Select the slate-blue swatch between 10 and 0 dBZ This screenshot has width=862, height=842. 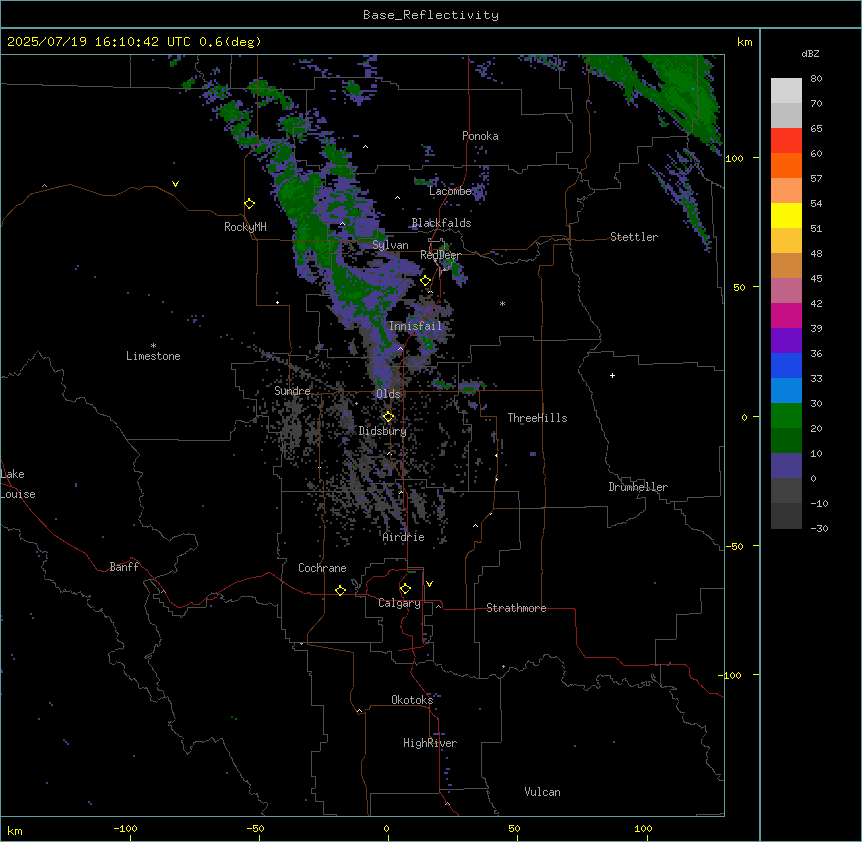(x=786, y=466)
